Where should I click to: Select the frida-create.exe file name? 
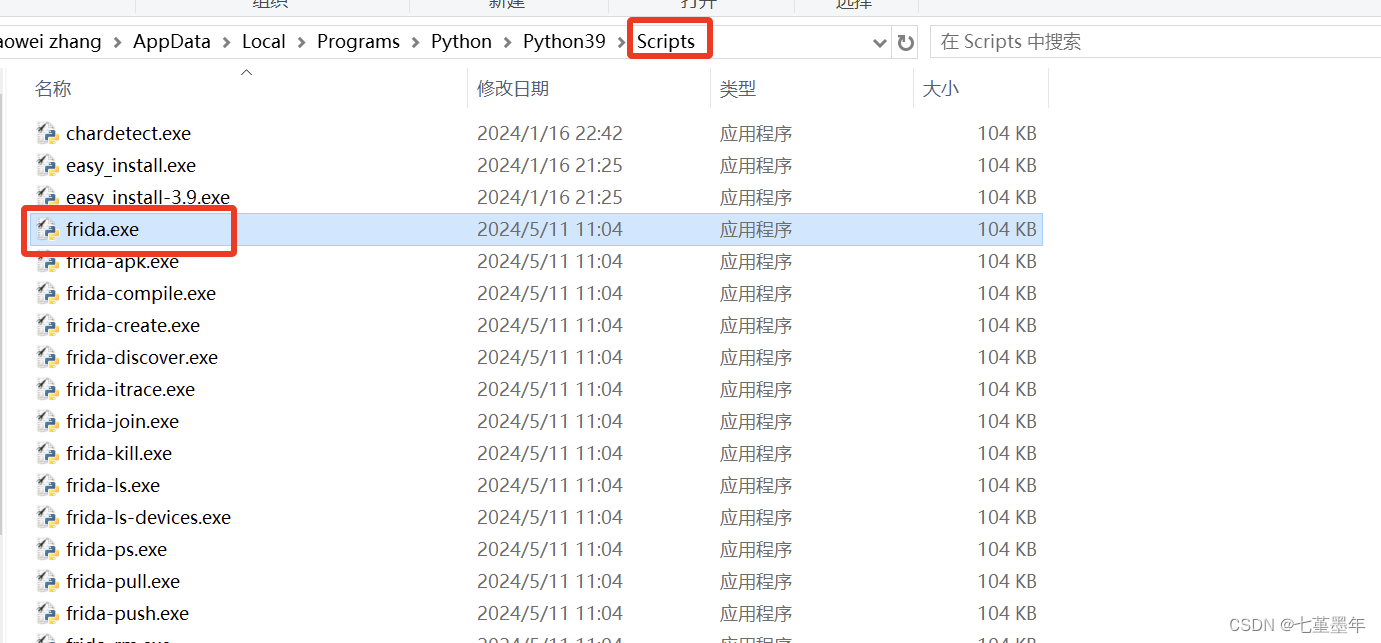click(133, 325)
